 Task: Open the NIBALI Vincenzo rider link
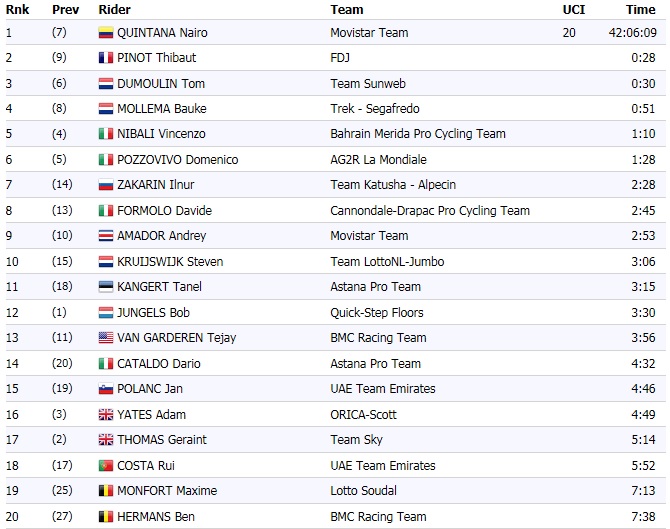pos(161,134)
